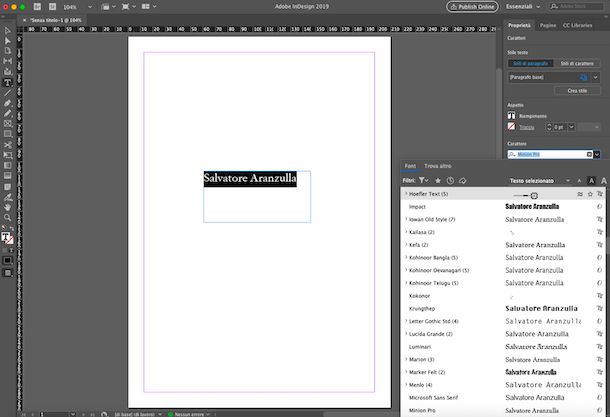Select the Senza titolo-1 document tab
Screen dimensions: 610x417
click(56, 20)
